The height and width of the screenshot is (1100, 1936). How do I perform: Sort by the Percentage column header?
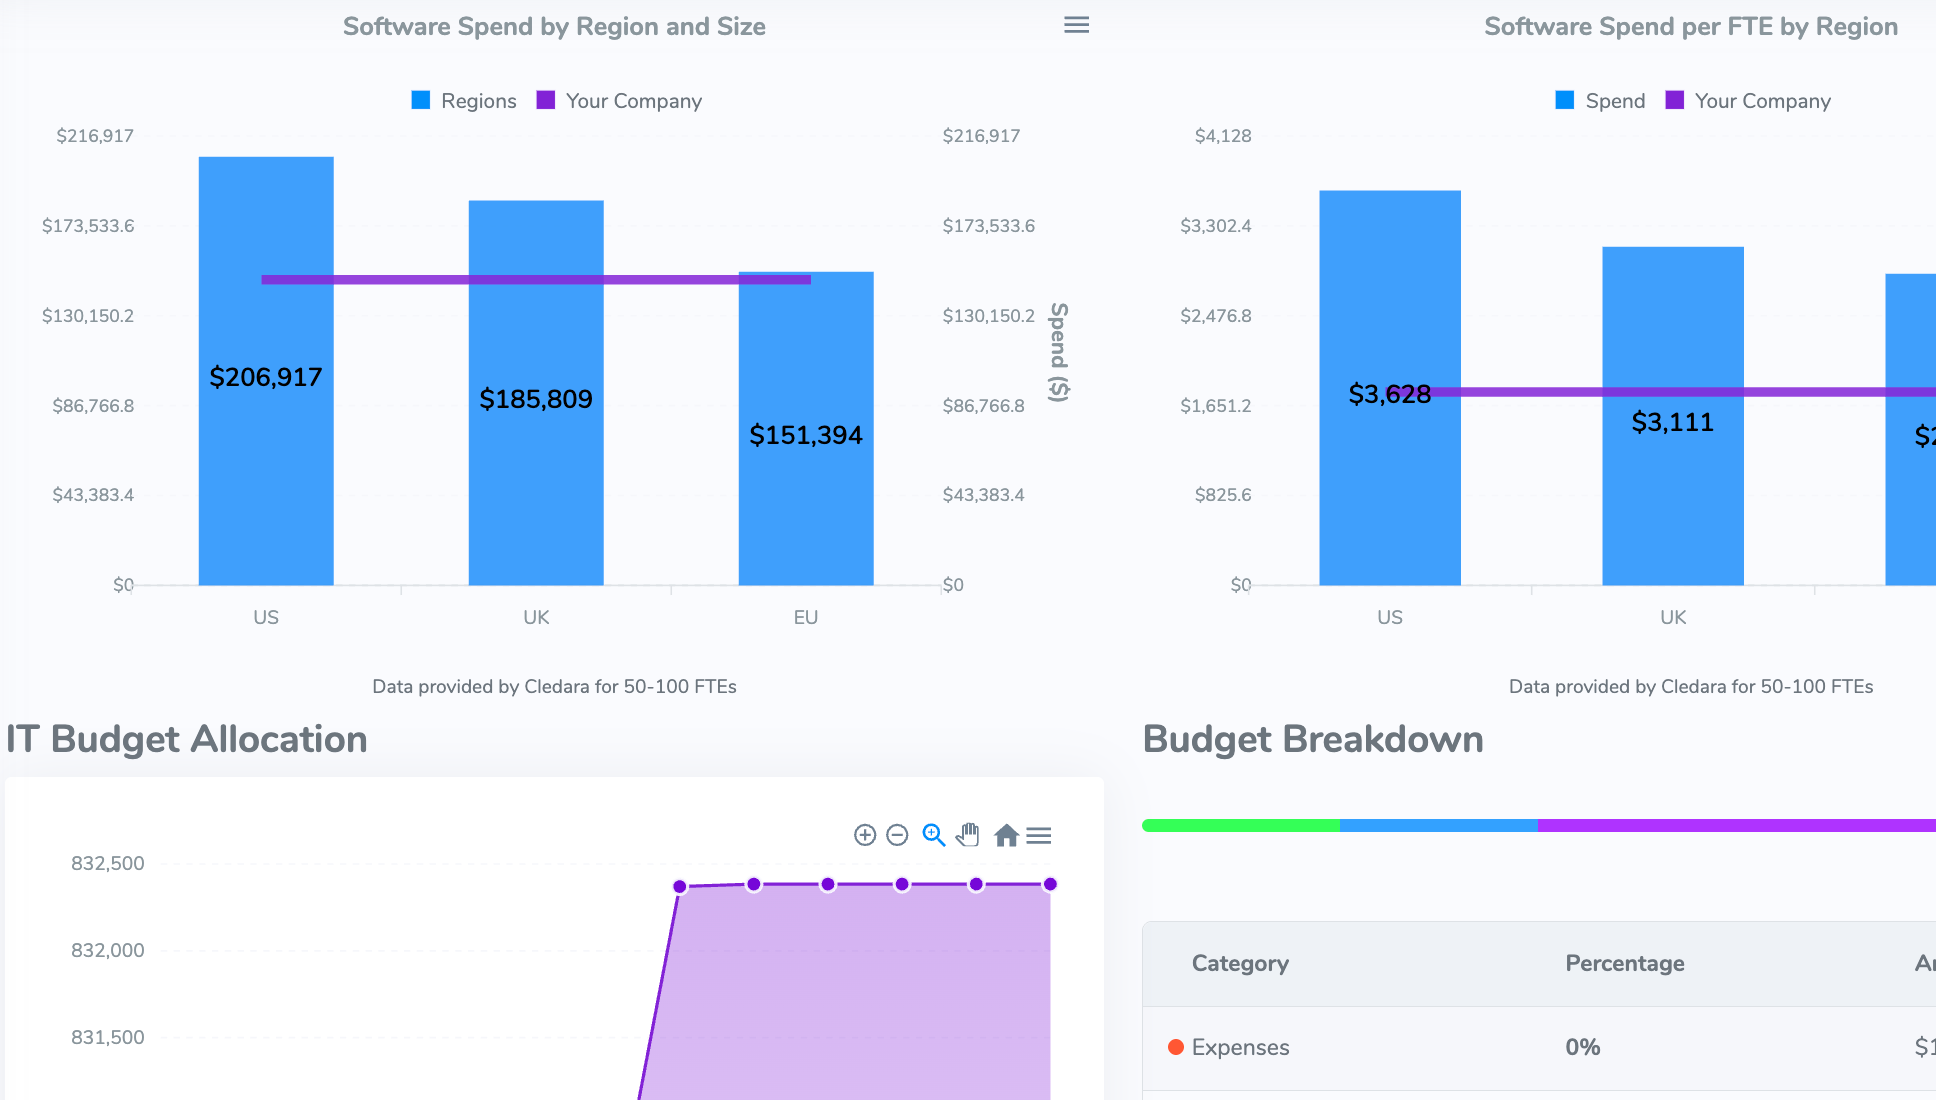1624,963
